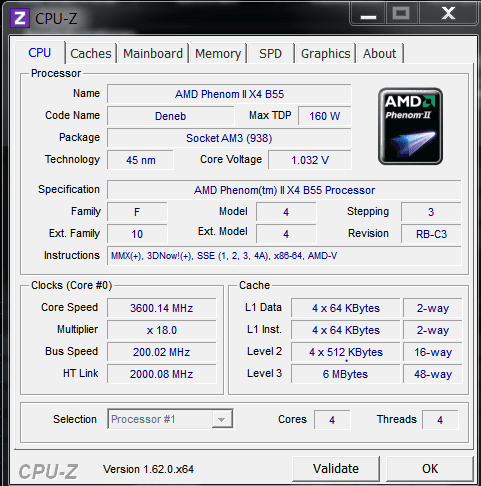Click the Name field AMD Phenom II X4 B55

pyautogui.click(x=229, y=94)
